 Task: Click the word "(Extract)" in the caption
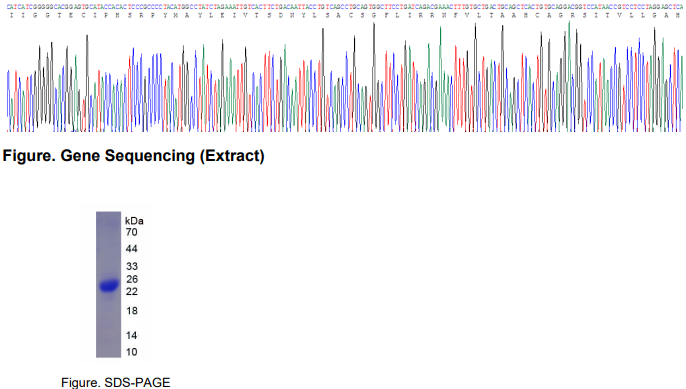232,156
